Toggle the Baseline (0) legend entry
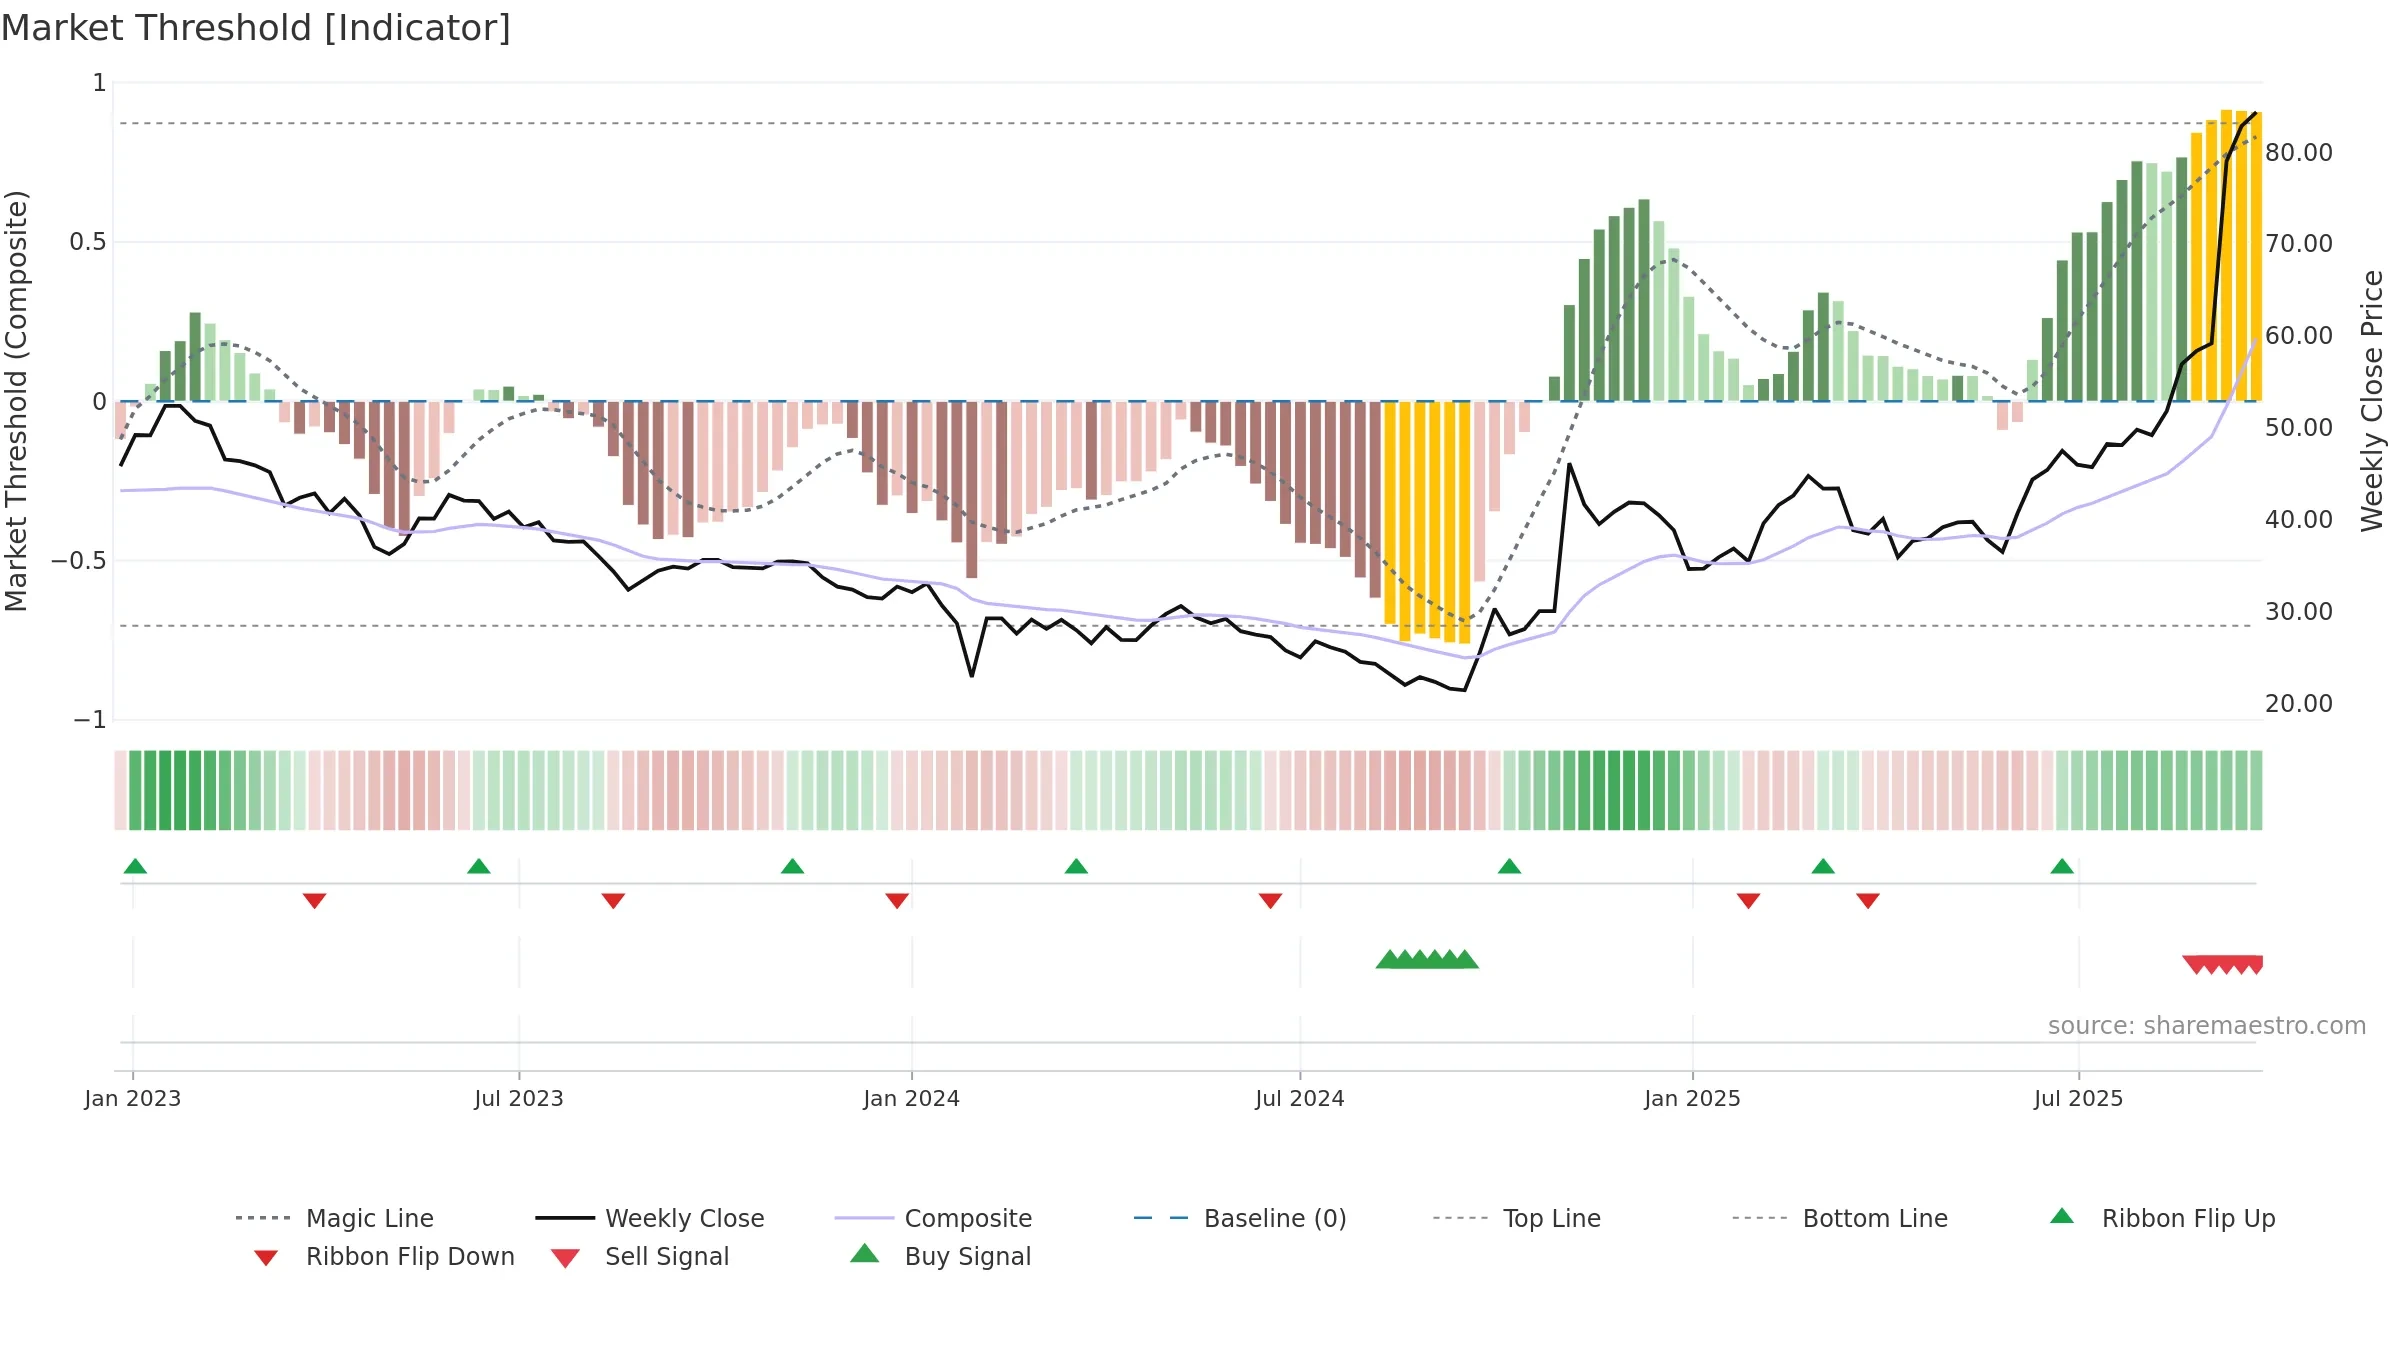Viewport: 2400px width, 1350px height. point(1240,1218)
